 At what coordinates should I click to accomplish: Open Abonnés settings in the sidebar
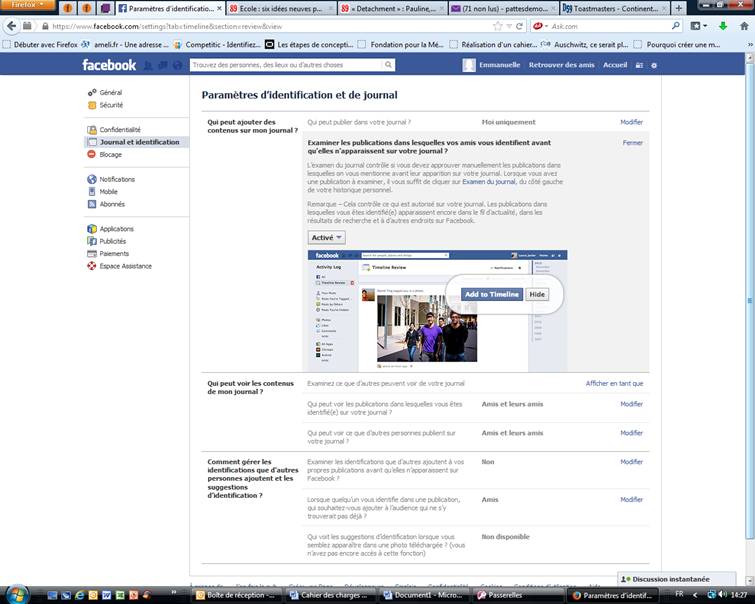click(x=112, y=204)
